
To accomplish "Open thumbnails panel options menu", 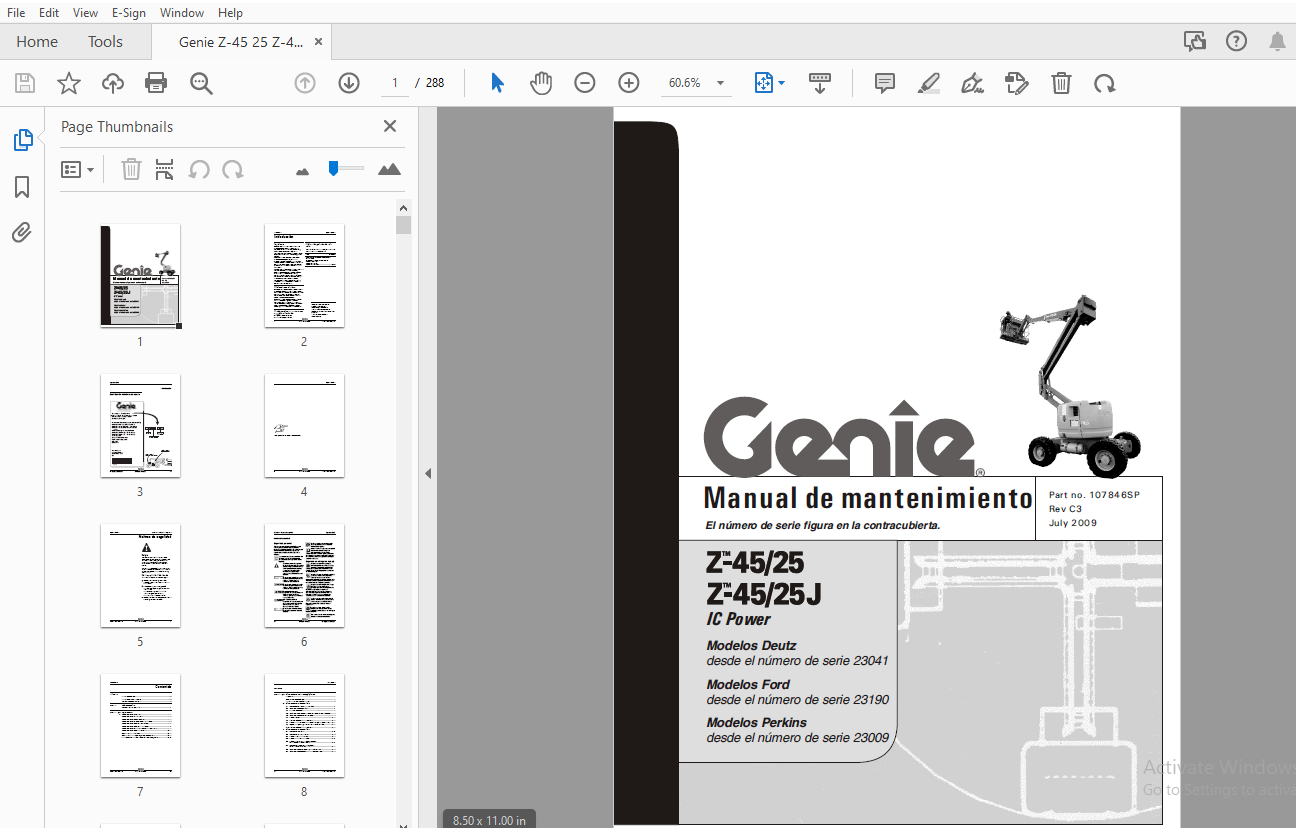I will tap(77, 169).
